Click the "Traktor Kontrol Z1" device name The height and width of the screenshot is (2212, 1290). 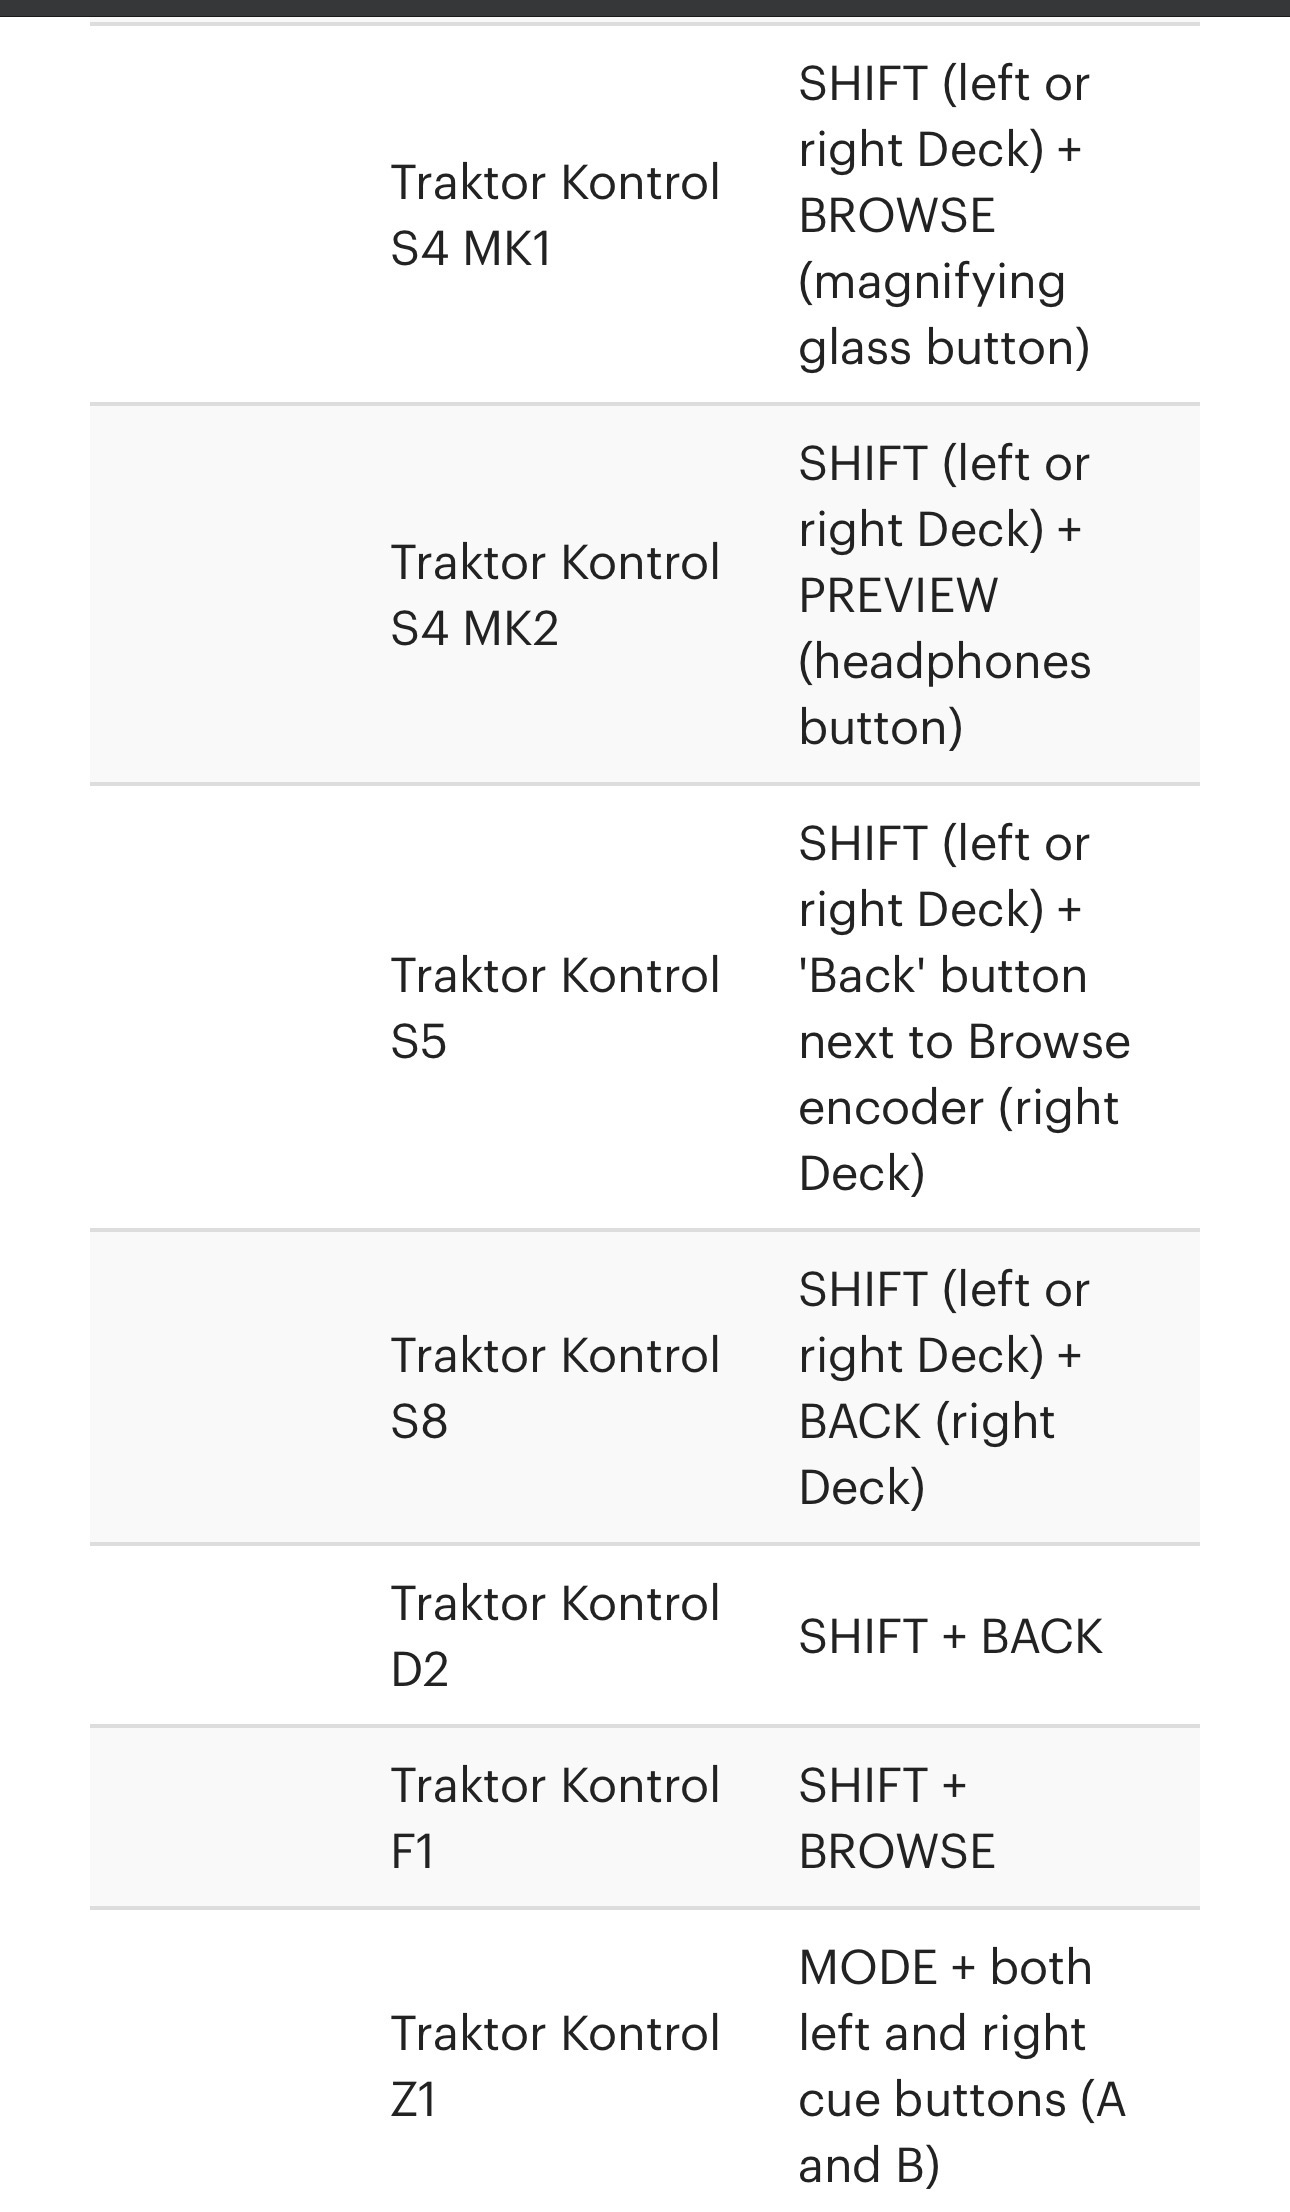[x=555, y=2066]
